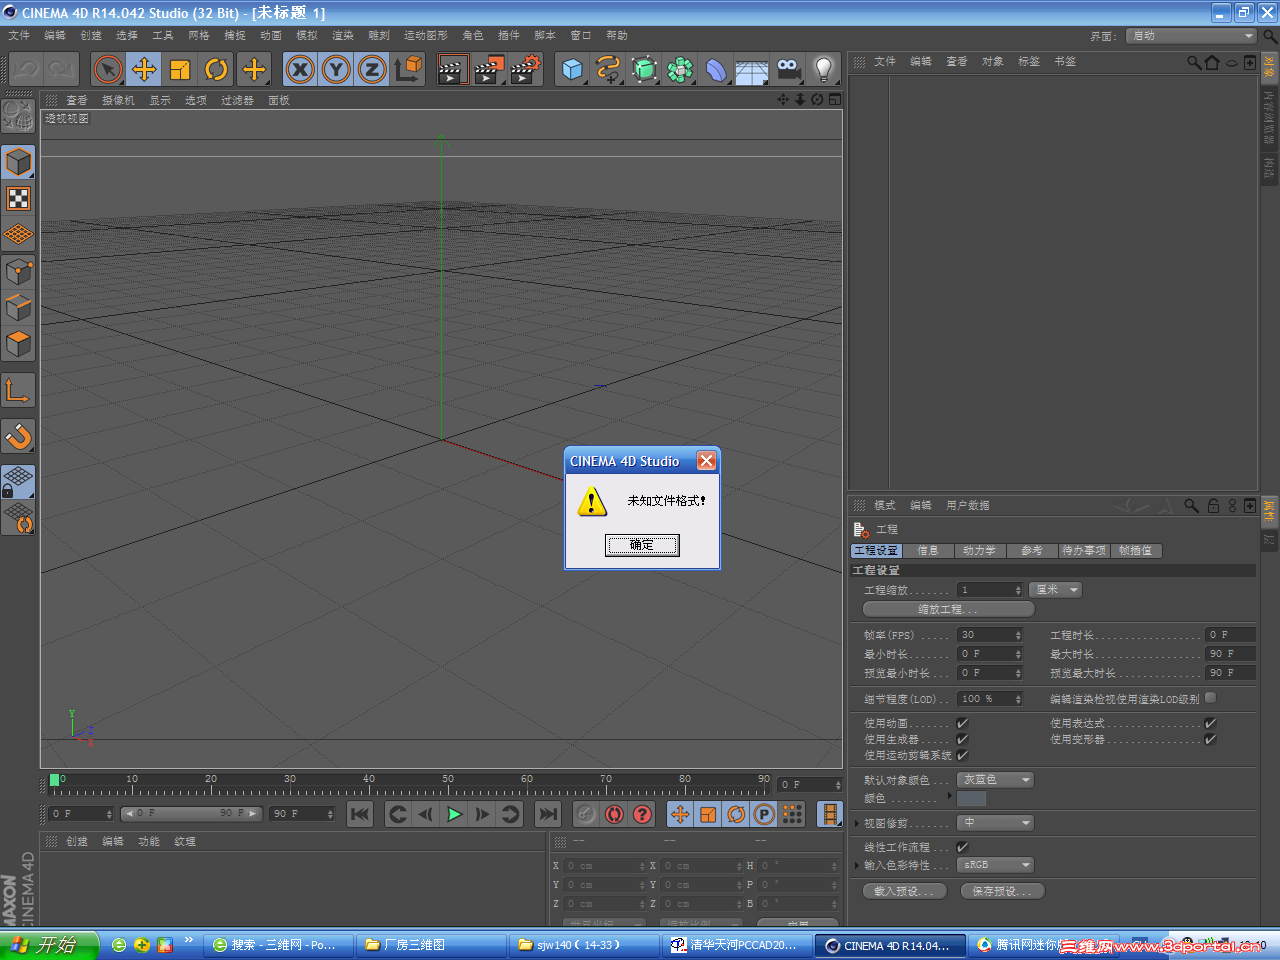Activate the Rotate tool in top toolbar
The height and width of the screenshot is (960, 1280).
pos(216,69)
